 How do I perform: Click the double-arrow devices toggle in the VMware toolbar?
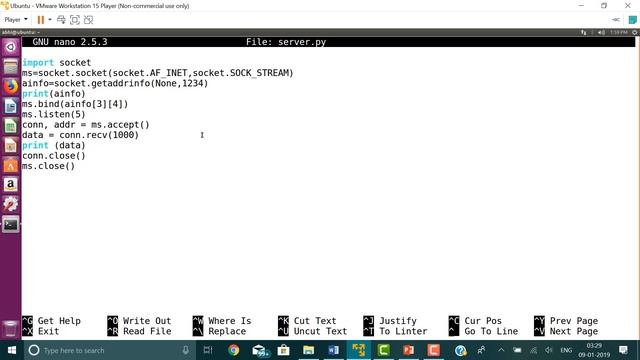(616, 20)
